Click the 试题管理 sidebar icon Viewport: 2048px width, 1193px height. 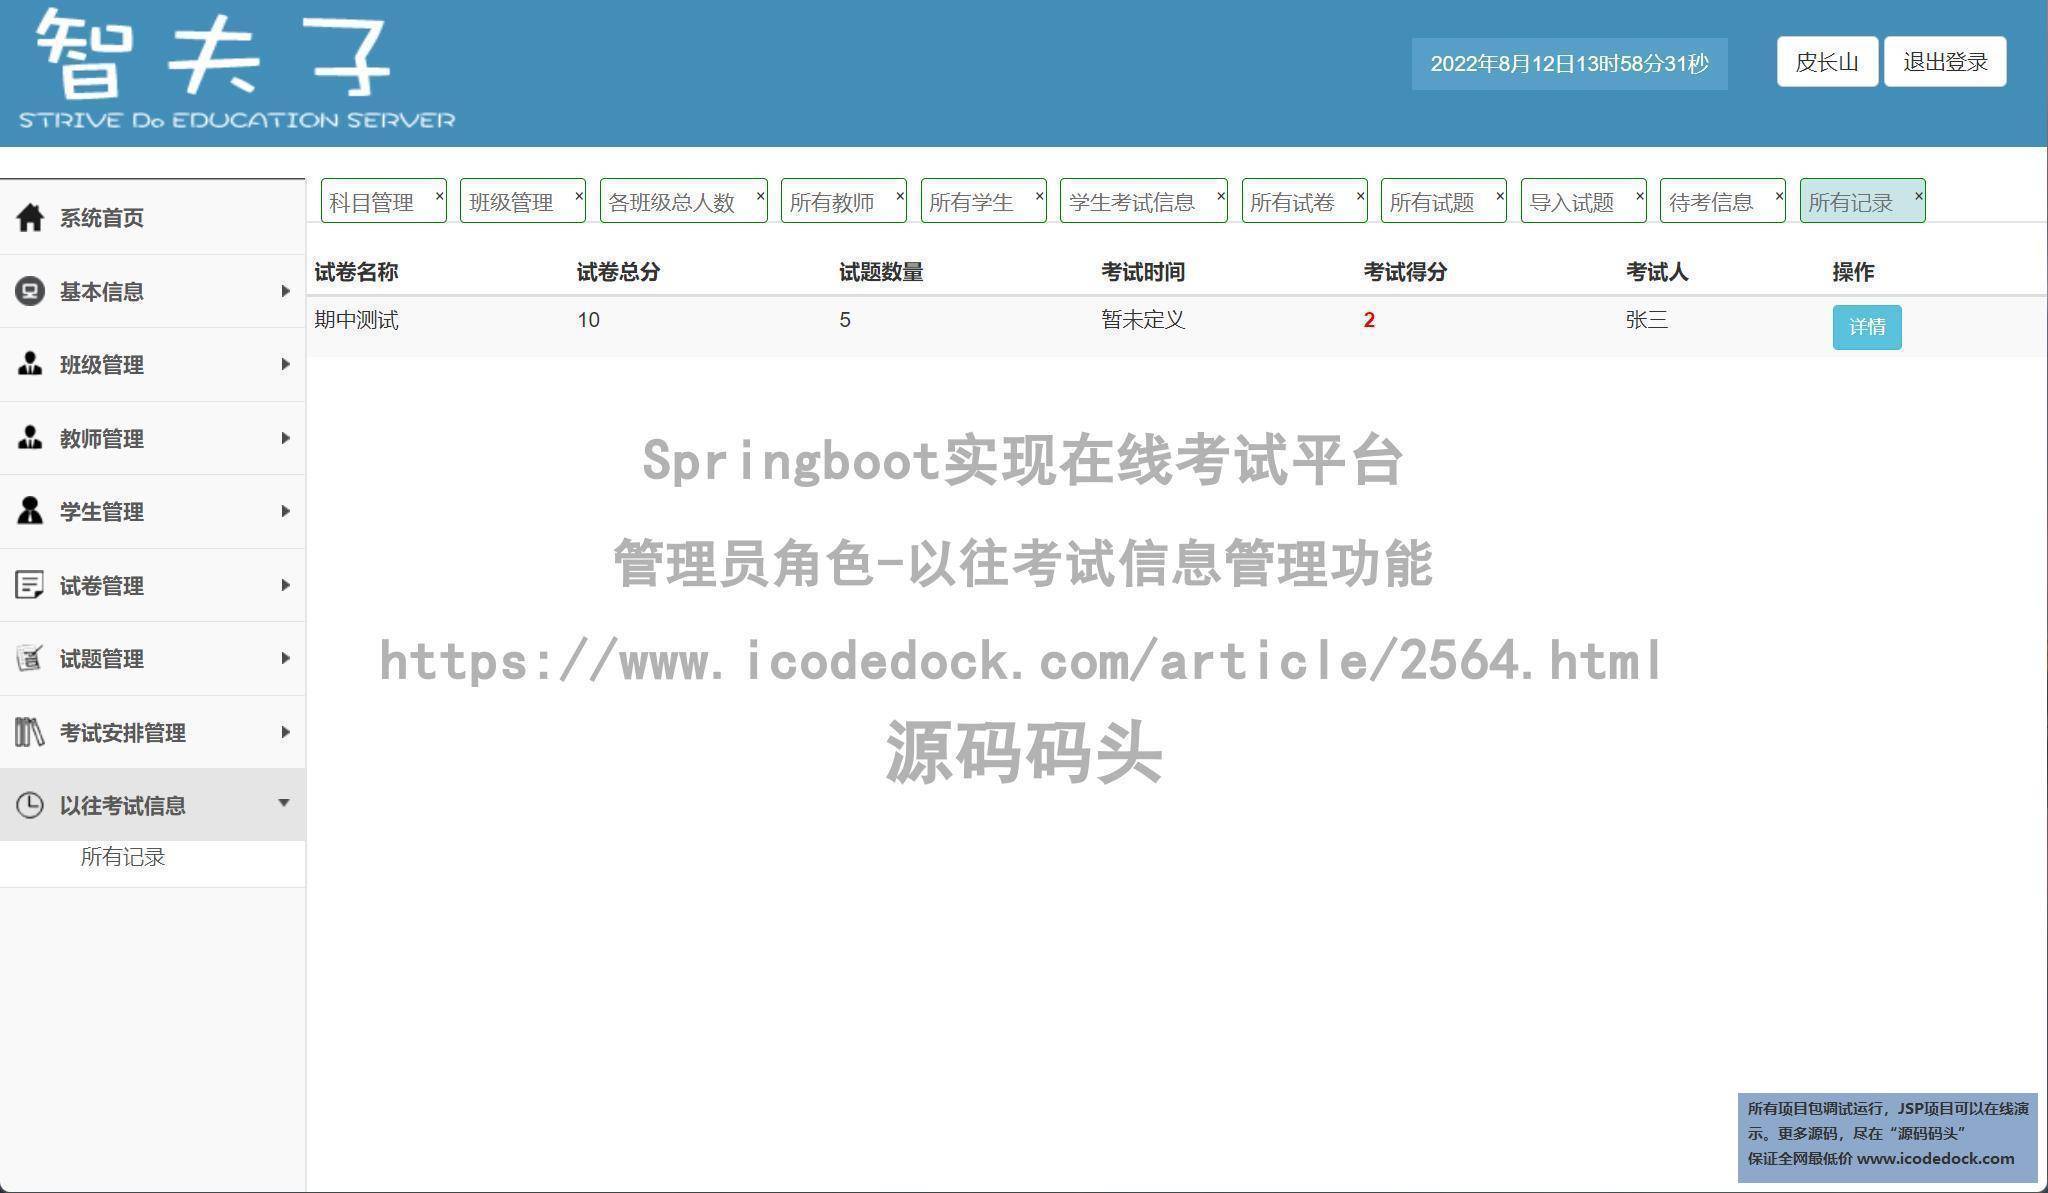click(29, 658)
